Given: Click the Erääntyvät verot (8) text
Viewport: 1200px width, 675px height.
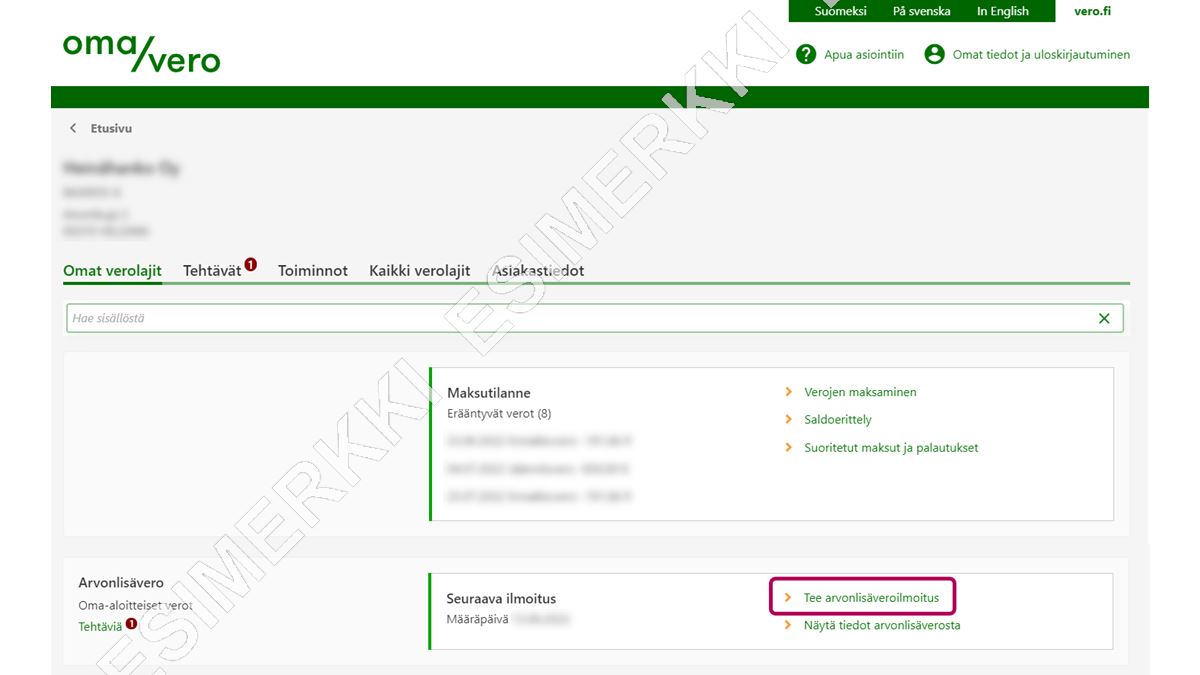Looking at the screenshot, I should pos(499,413).
